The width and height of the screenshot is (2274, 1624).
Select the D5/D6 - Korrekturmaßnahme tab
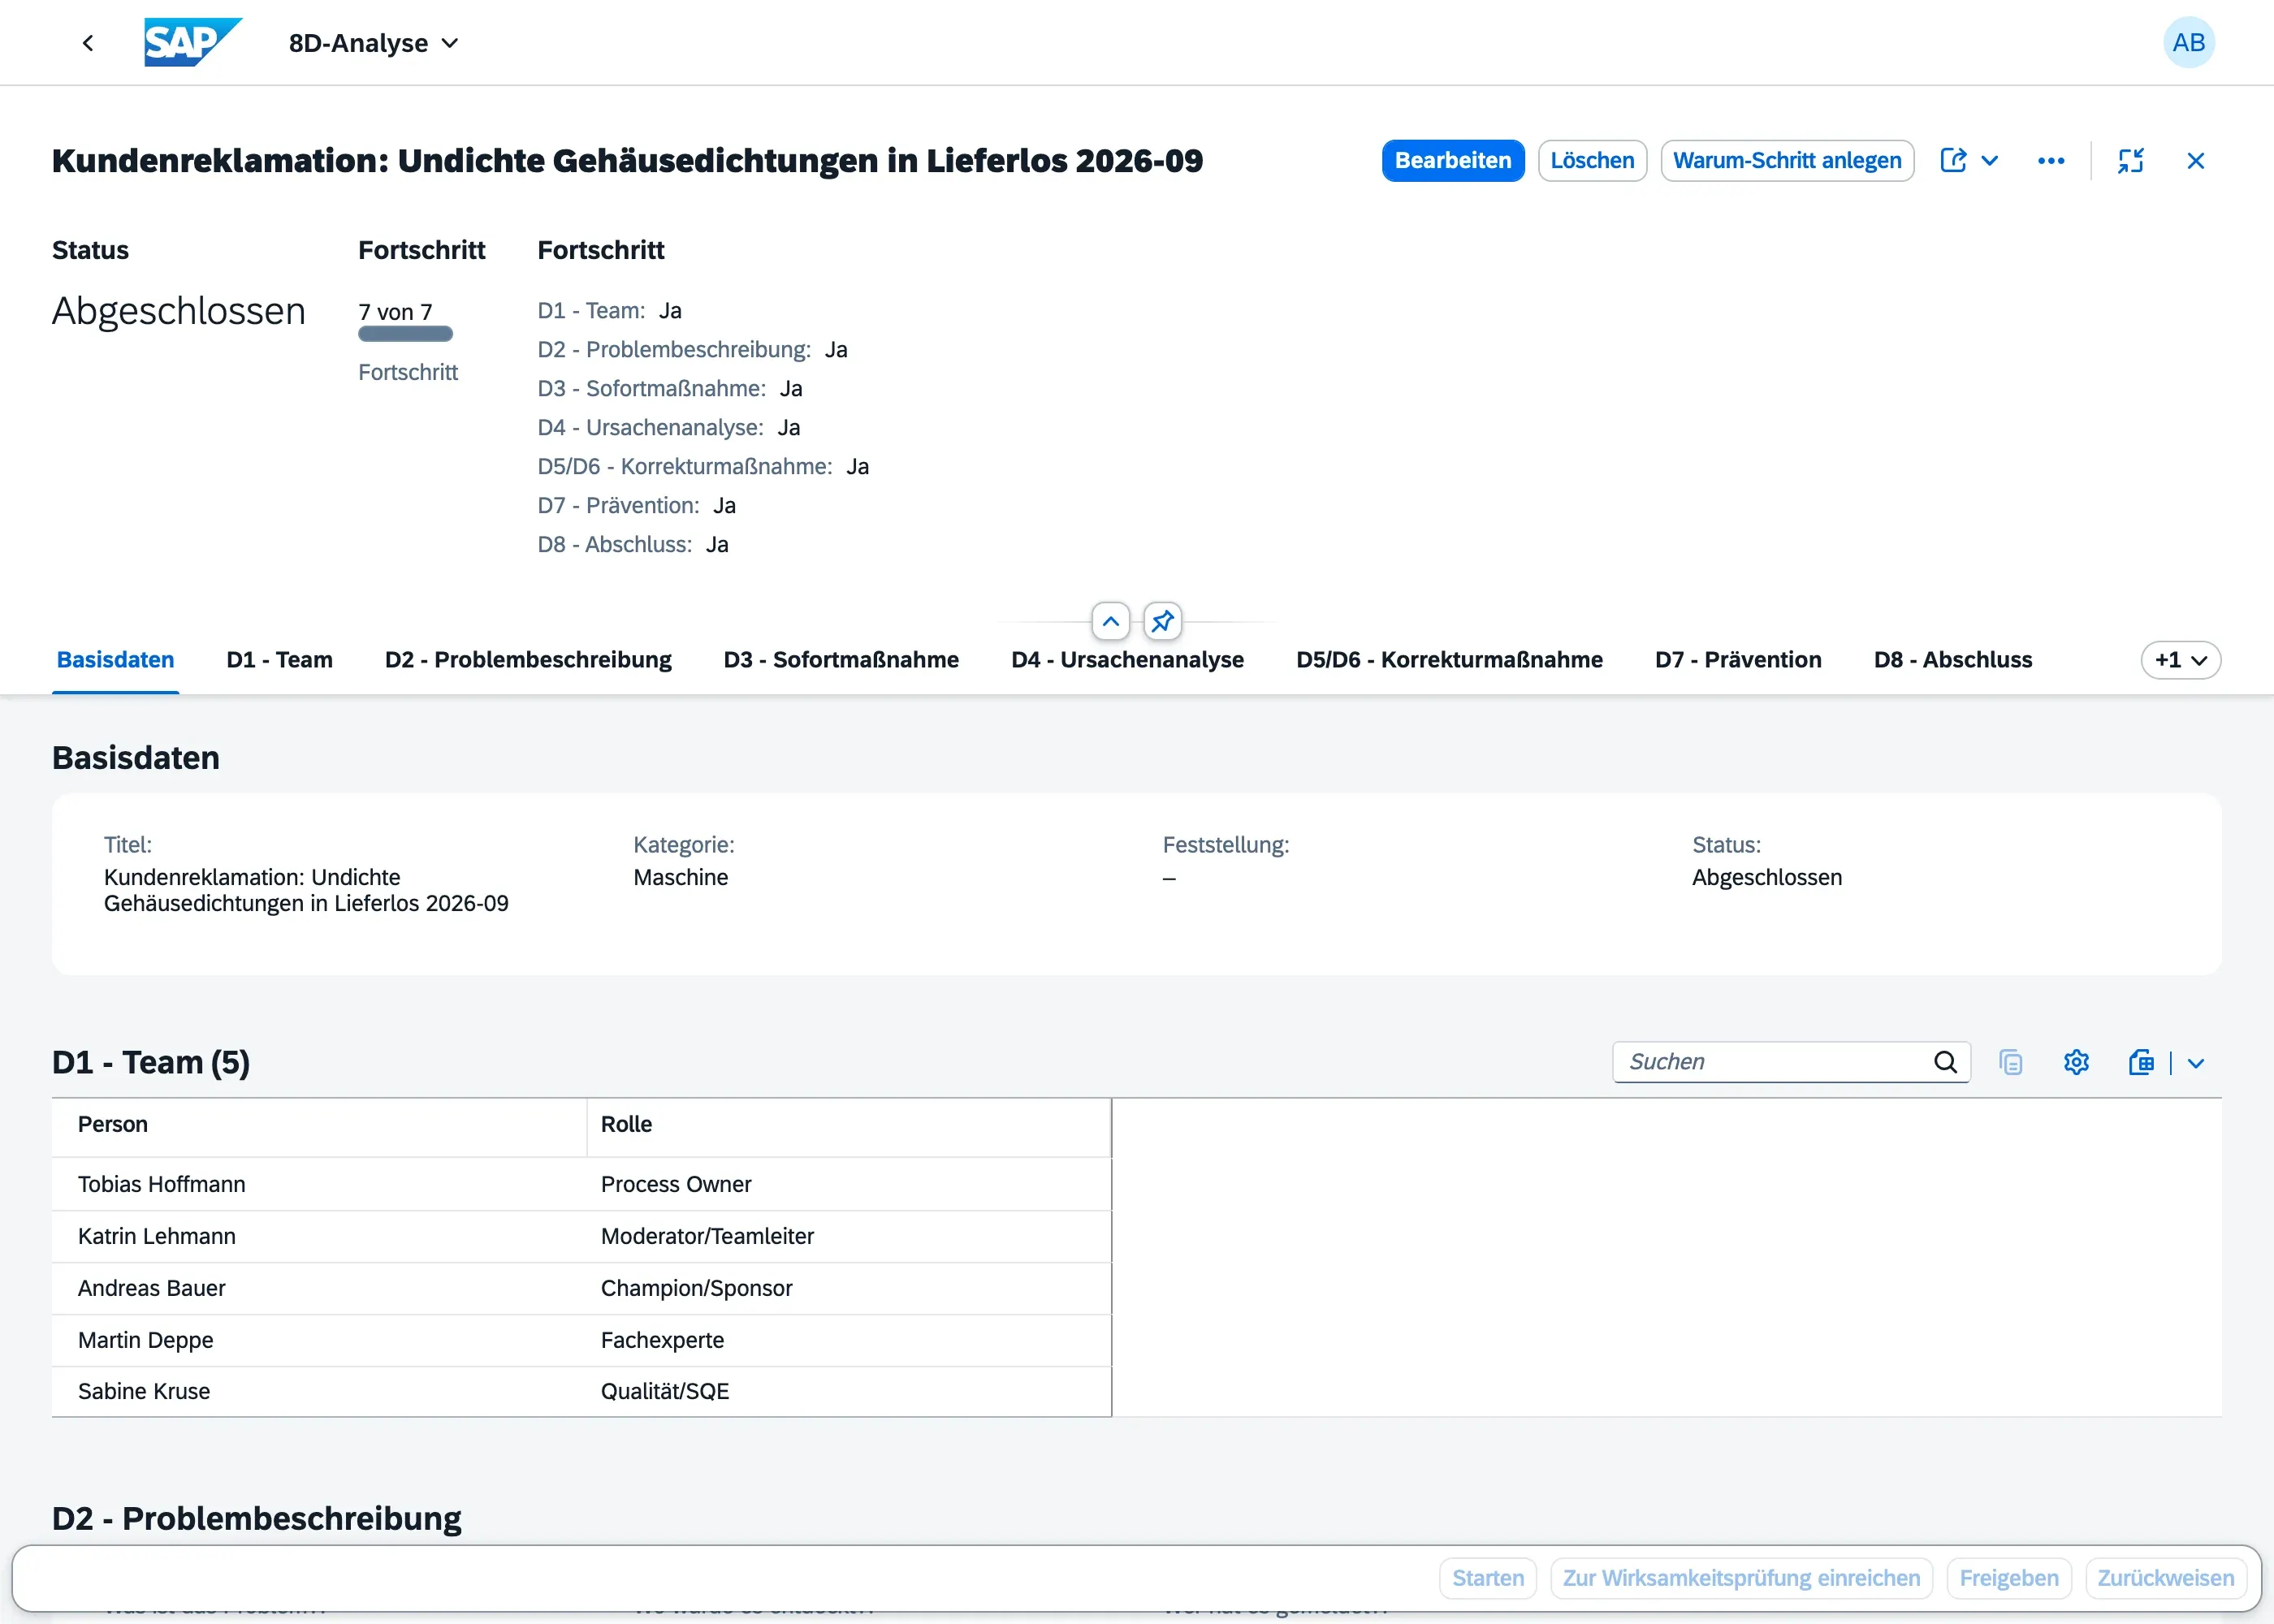point(1449,660)
